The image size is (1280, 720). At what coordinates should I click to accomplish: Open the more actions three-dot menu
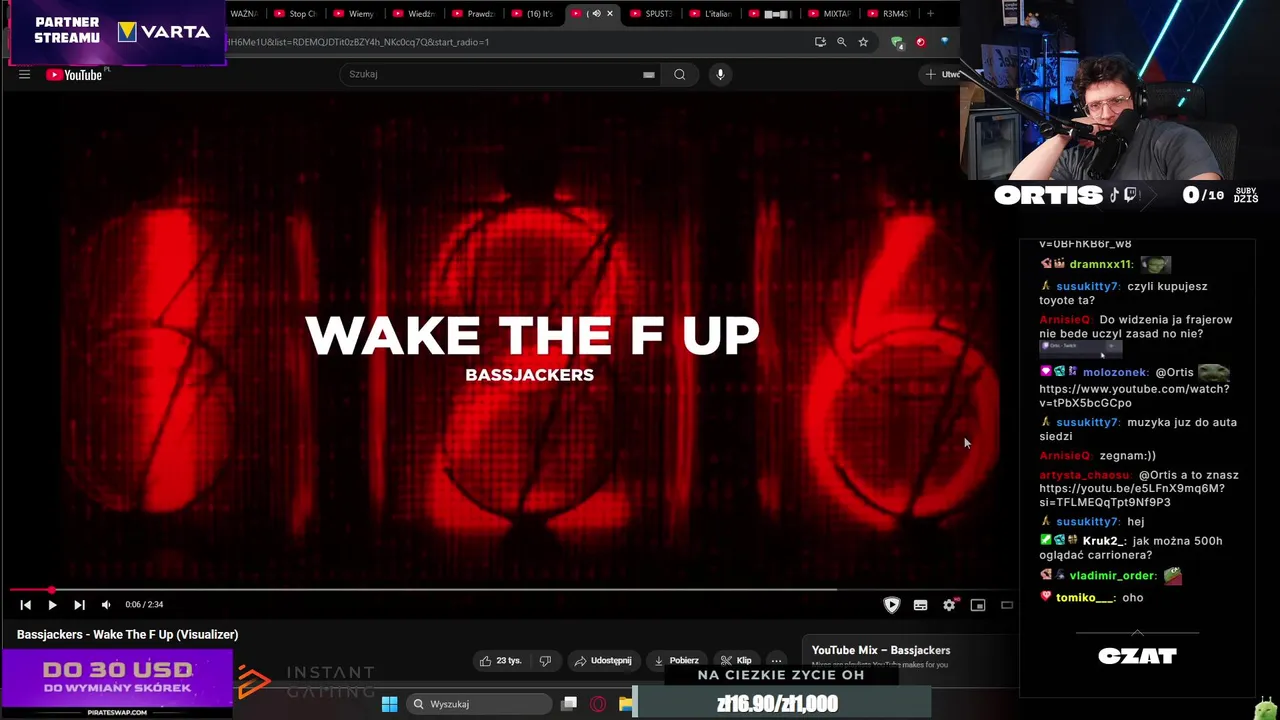point(776,660)
